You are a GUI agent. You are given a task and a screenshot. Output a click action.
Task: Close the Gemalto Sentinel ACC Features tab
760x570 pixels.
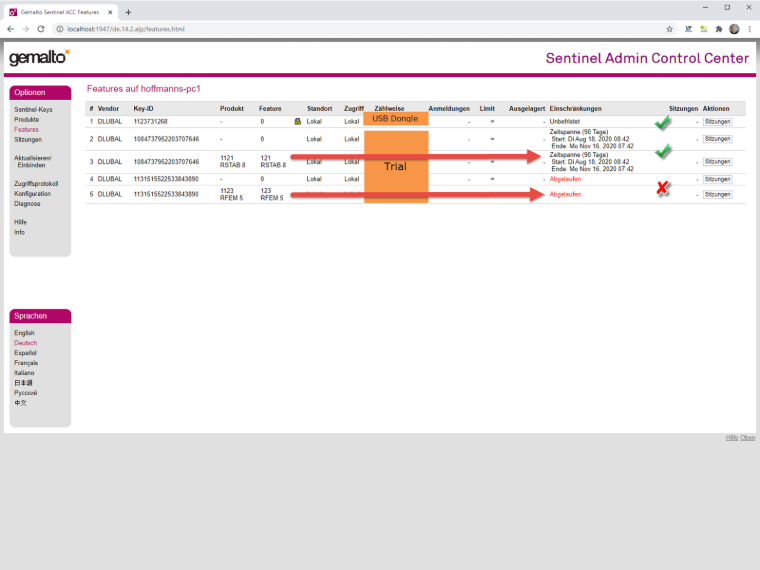[x=110, y=12]
